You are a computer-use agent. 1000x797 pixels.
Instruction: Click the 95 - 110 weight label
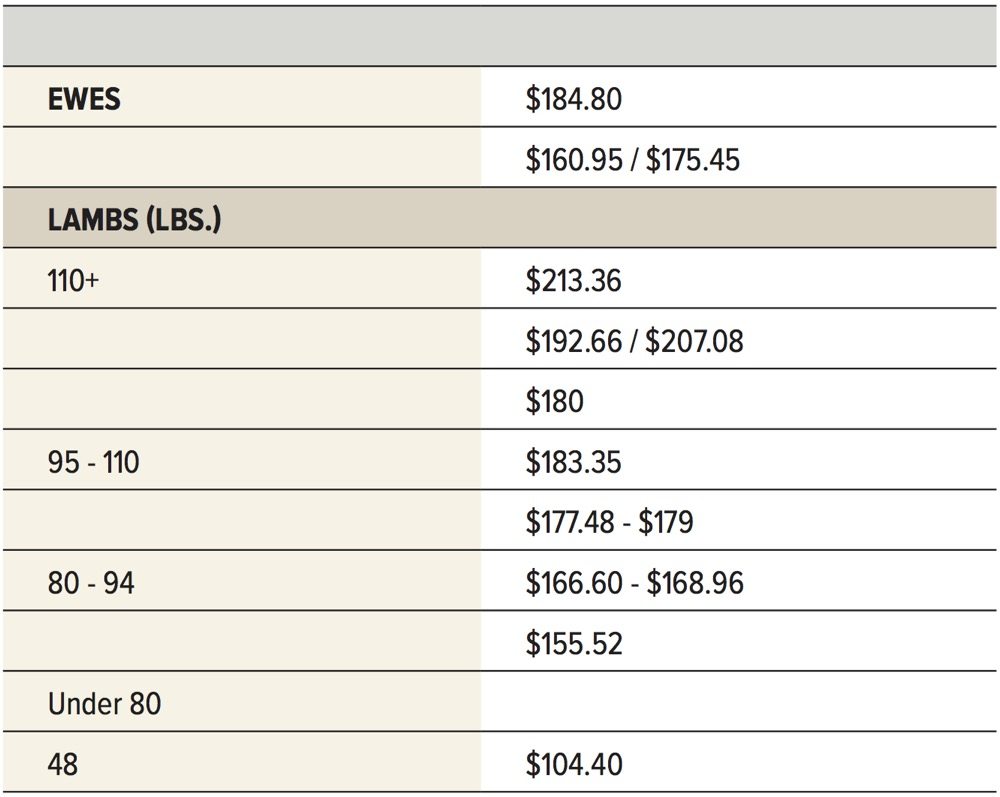coord(93,463)
